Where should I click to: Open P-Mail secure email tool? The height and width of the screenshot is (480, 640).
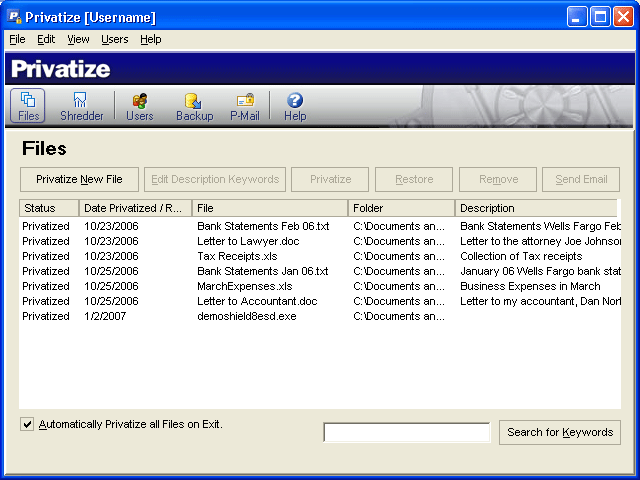[245, 107]
